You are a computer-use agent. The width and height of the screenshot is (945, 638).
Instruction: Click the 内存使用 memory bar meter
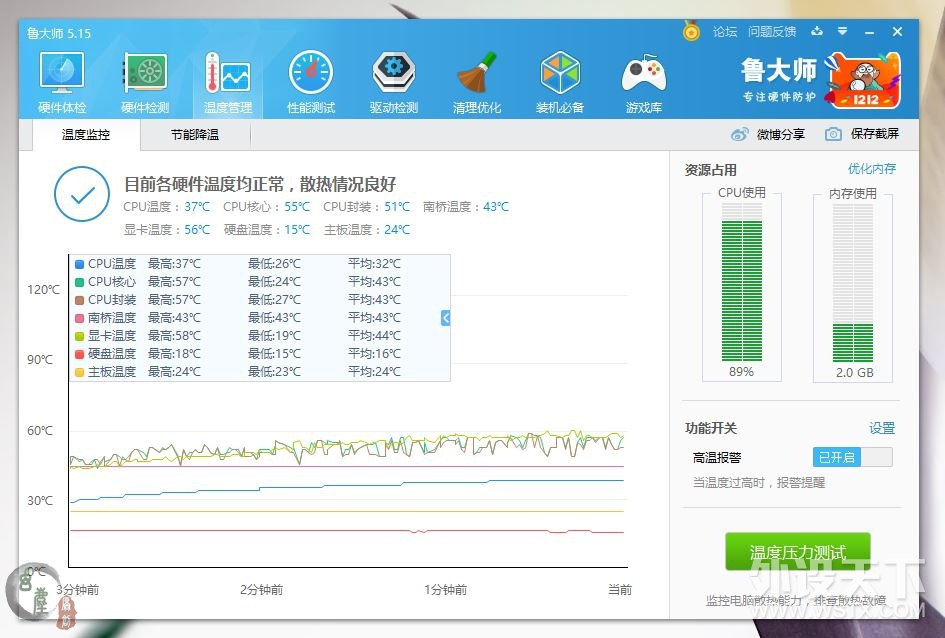[x=853, y=282]
